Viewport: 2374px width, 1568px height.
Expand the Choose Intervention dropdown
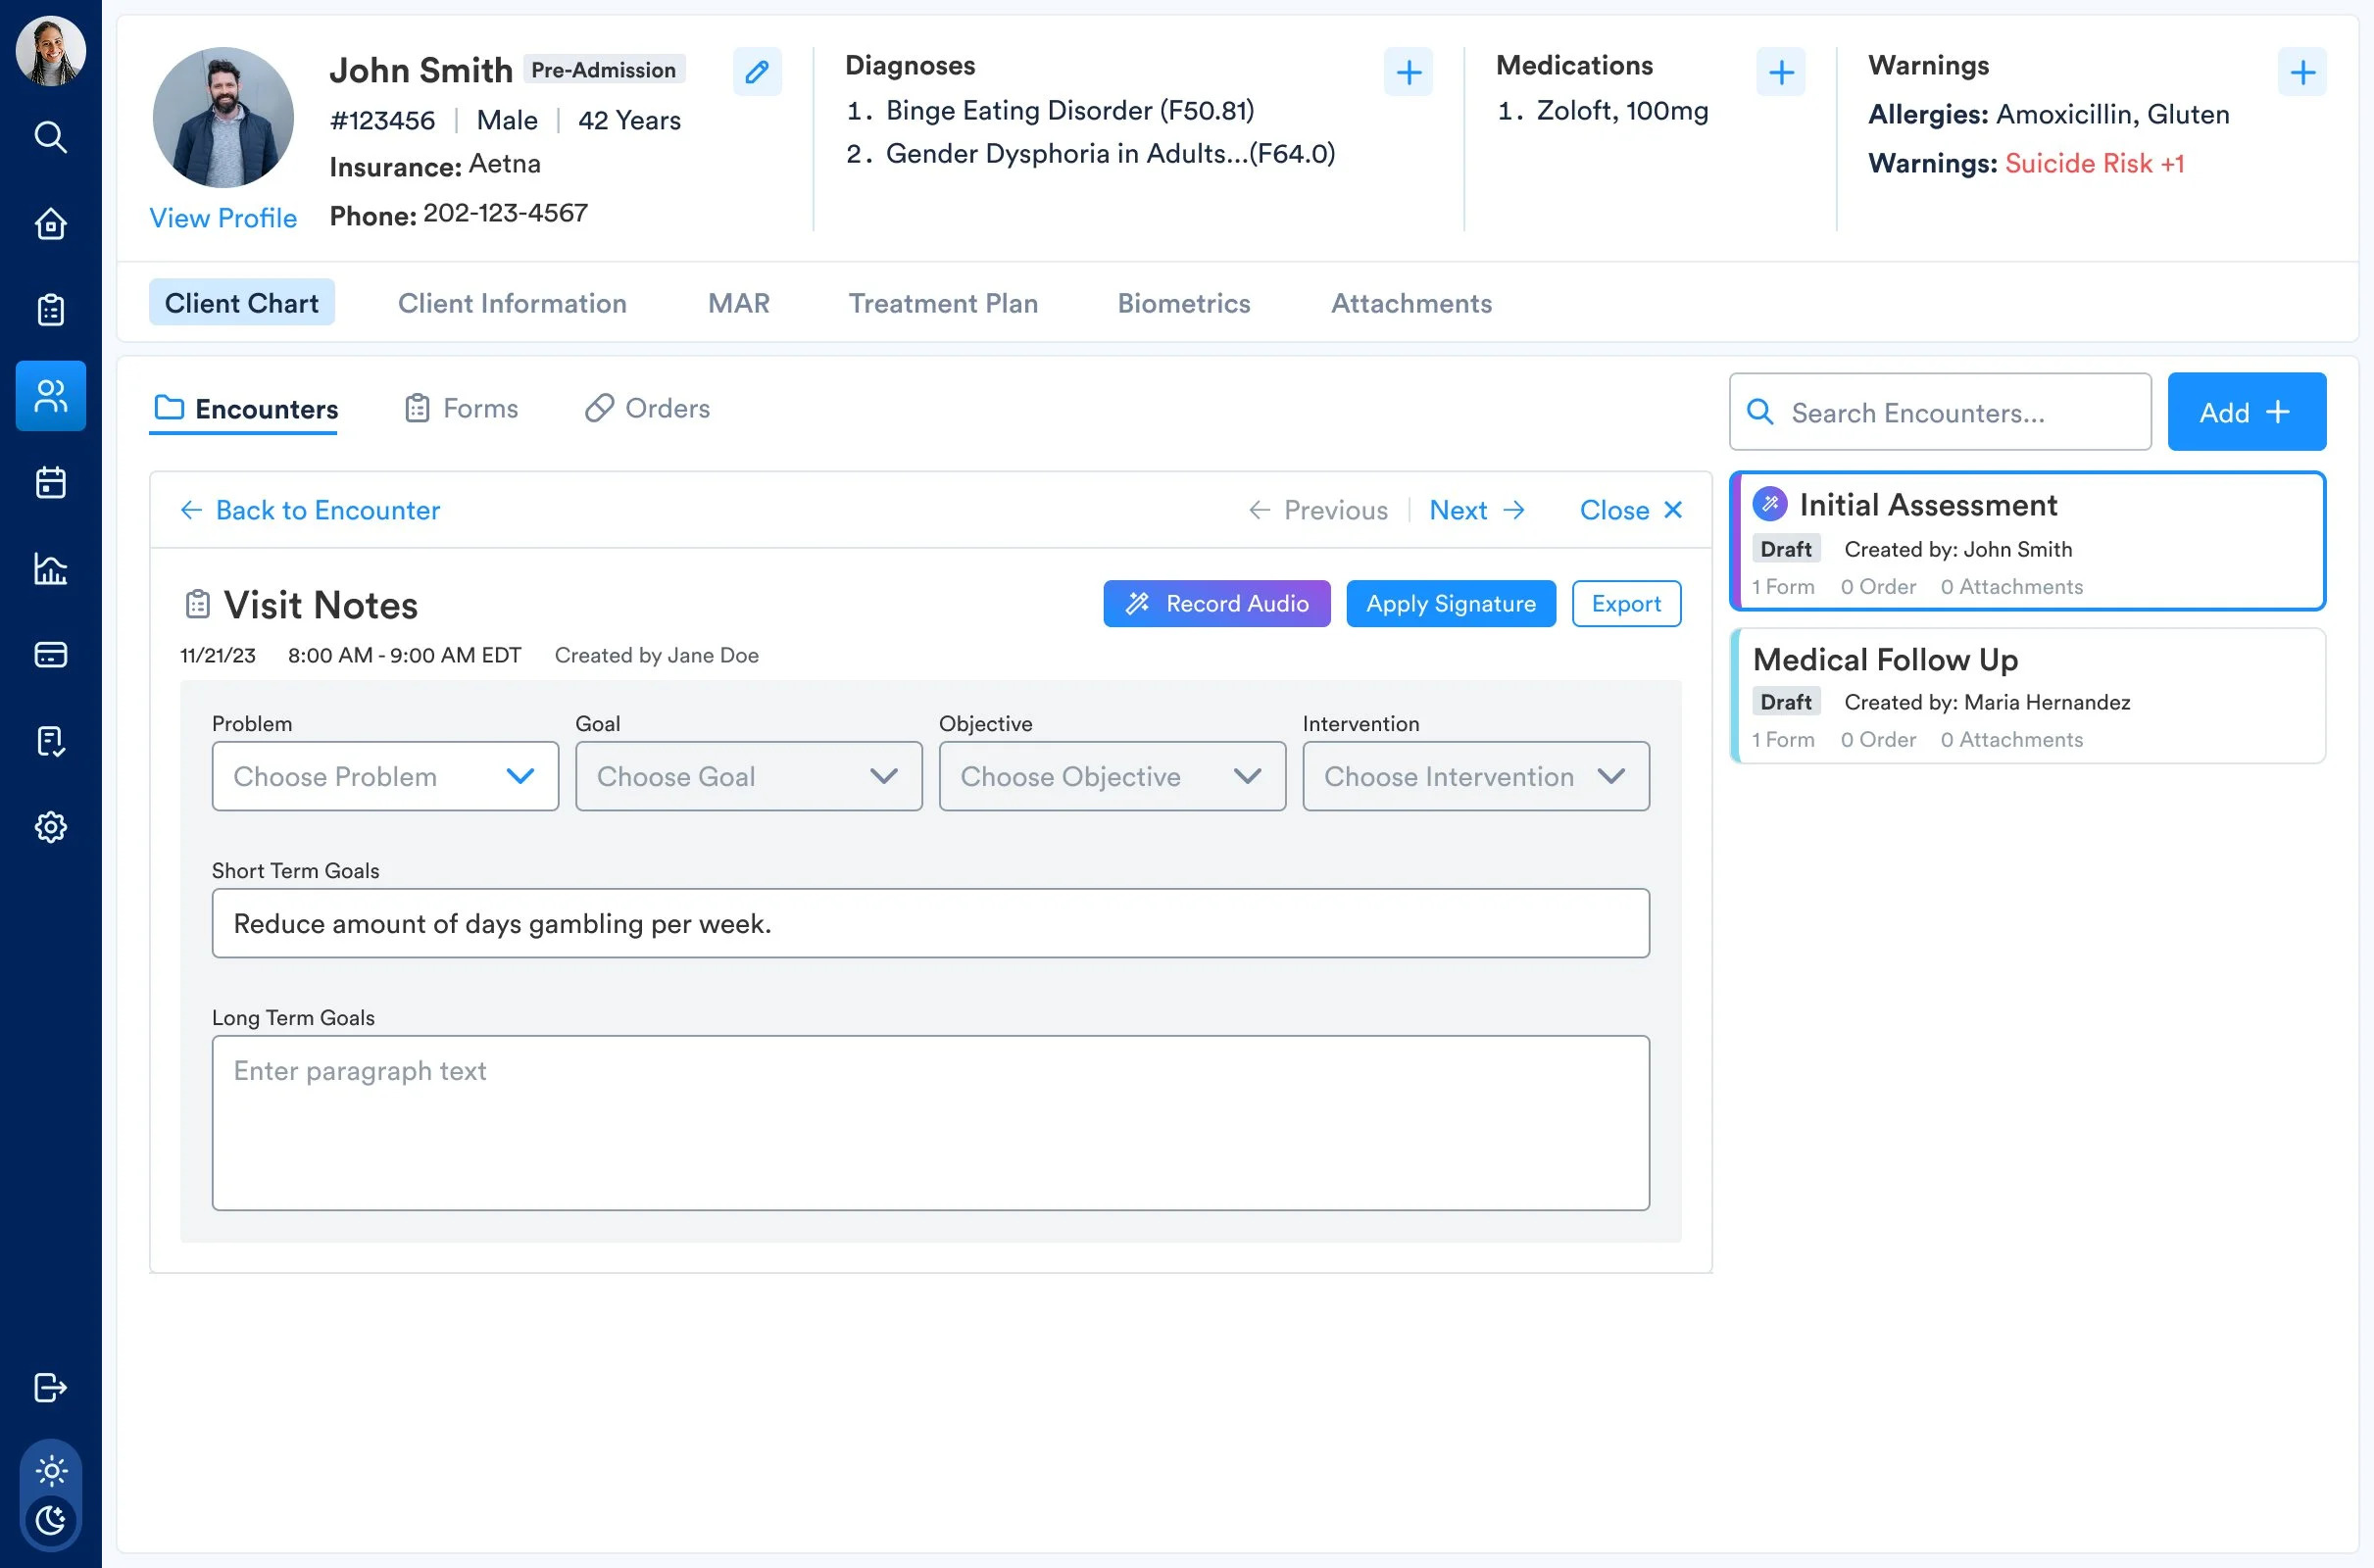click(x=1475, y=776)
